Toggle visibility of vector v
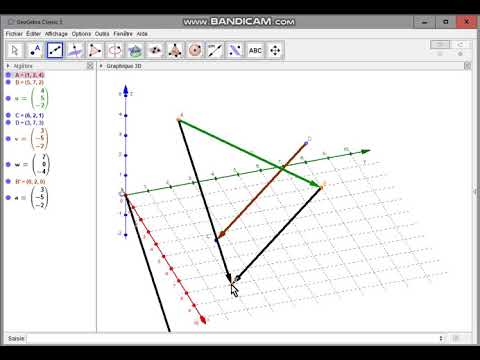The image size is (480, 360). coord(8,139)
